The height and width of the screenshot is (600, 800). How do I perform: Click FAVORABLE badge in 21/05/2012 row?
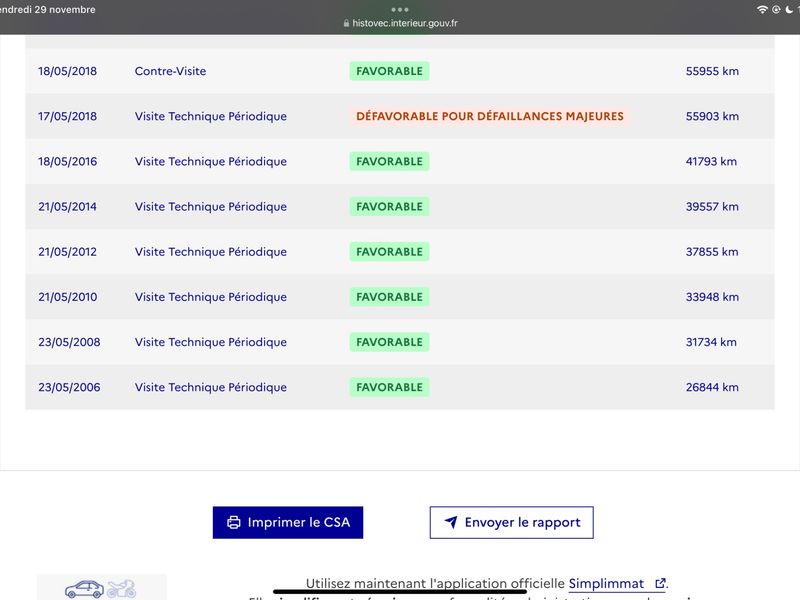coord(389,252)
